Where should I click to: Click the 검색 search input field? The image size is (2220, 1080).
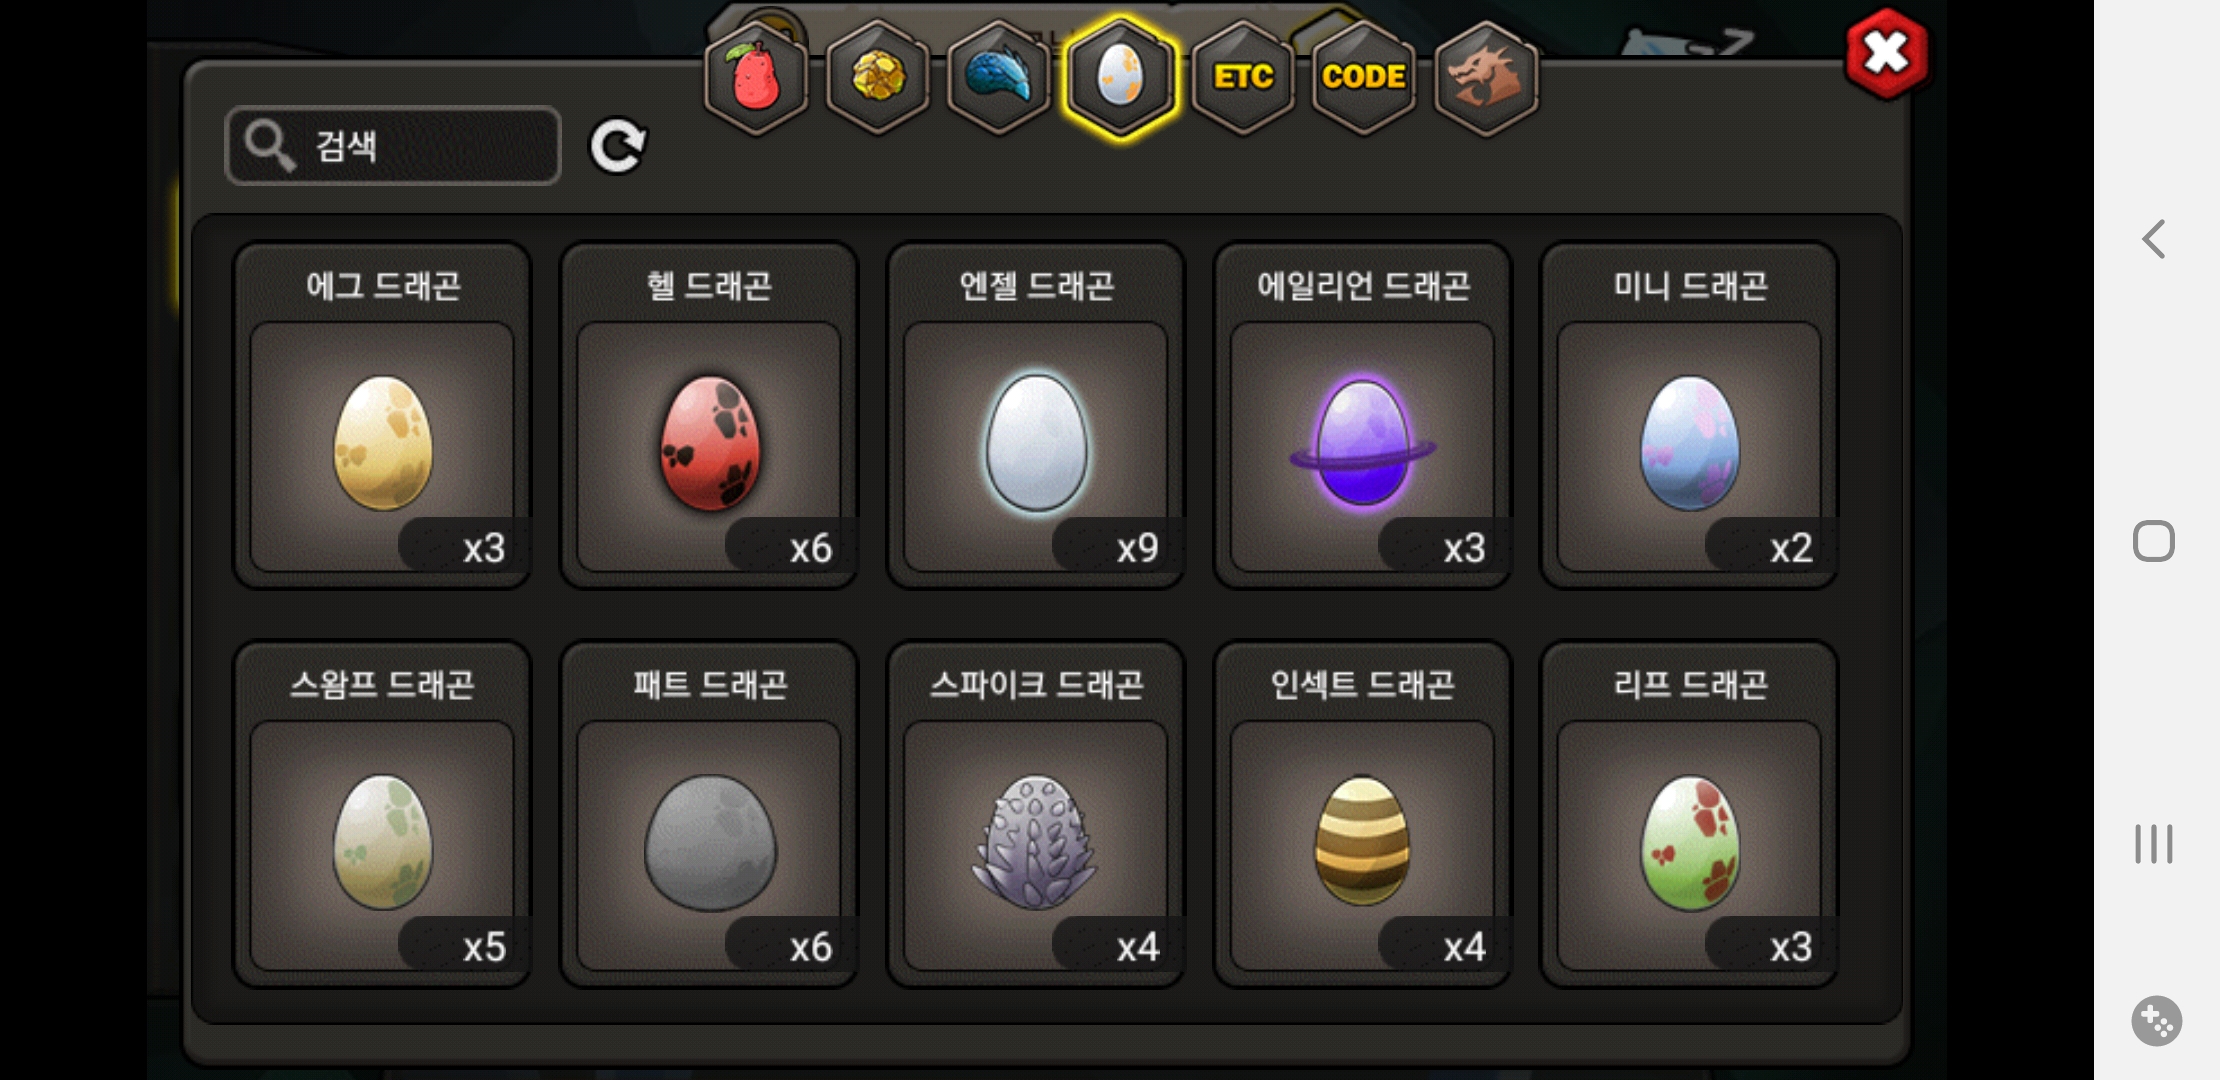(x=393, y=146)
